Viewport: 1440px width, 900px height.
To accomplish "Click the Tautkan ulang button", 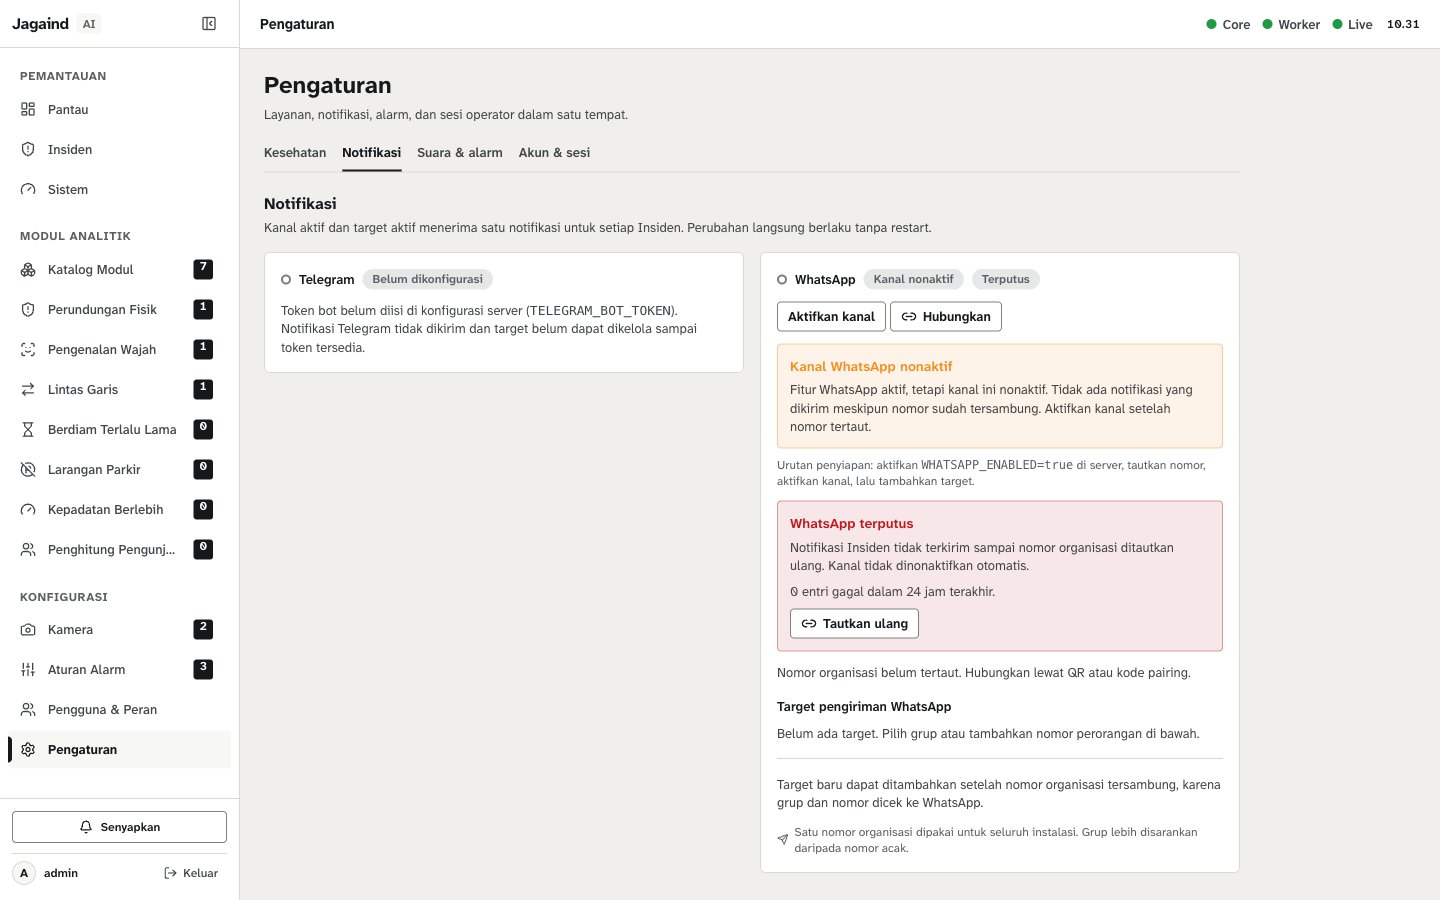I will click(x=854, y=623).
